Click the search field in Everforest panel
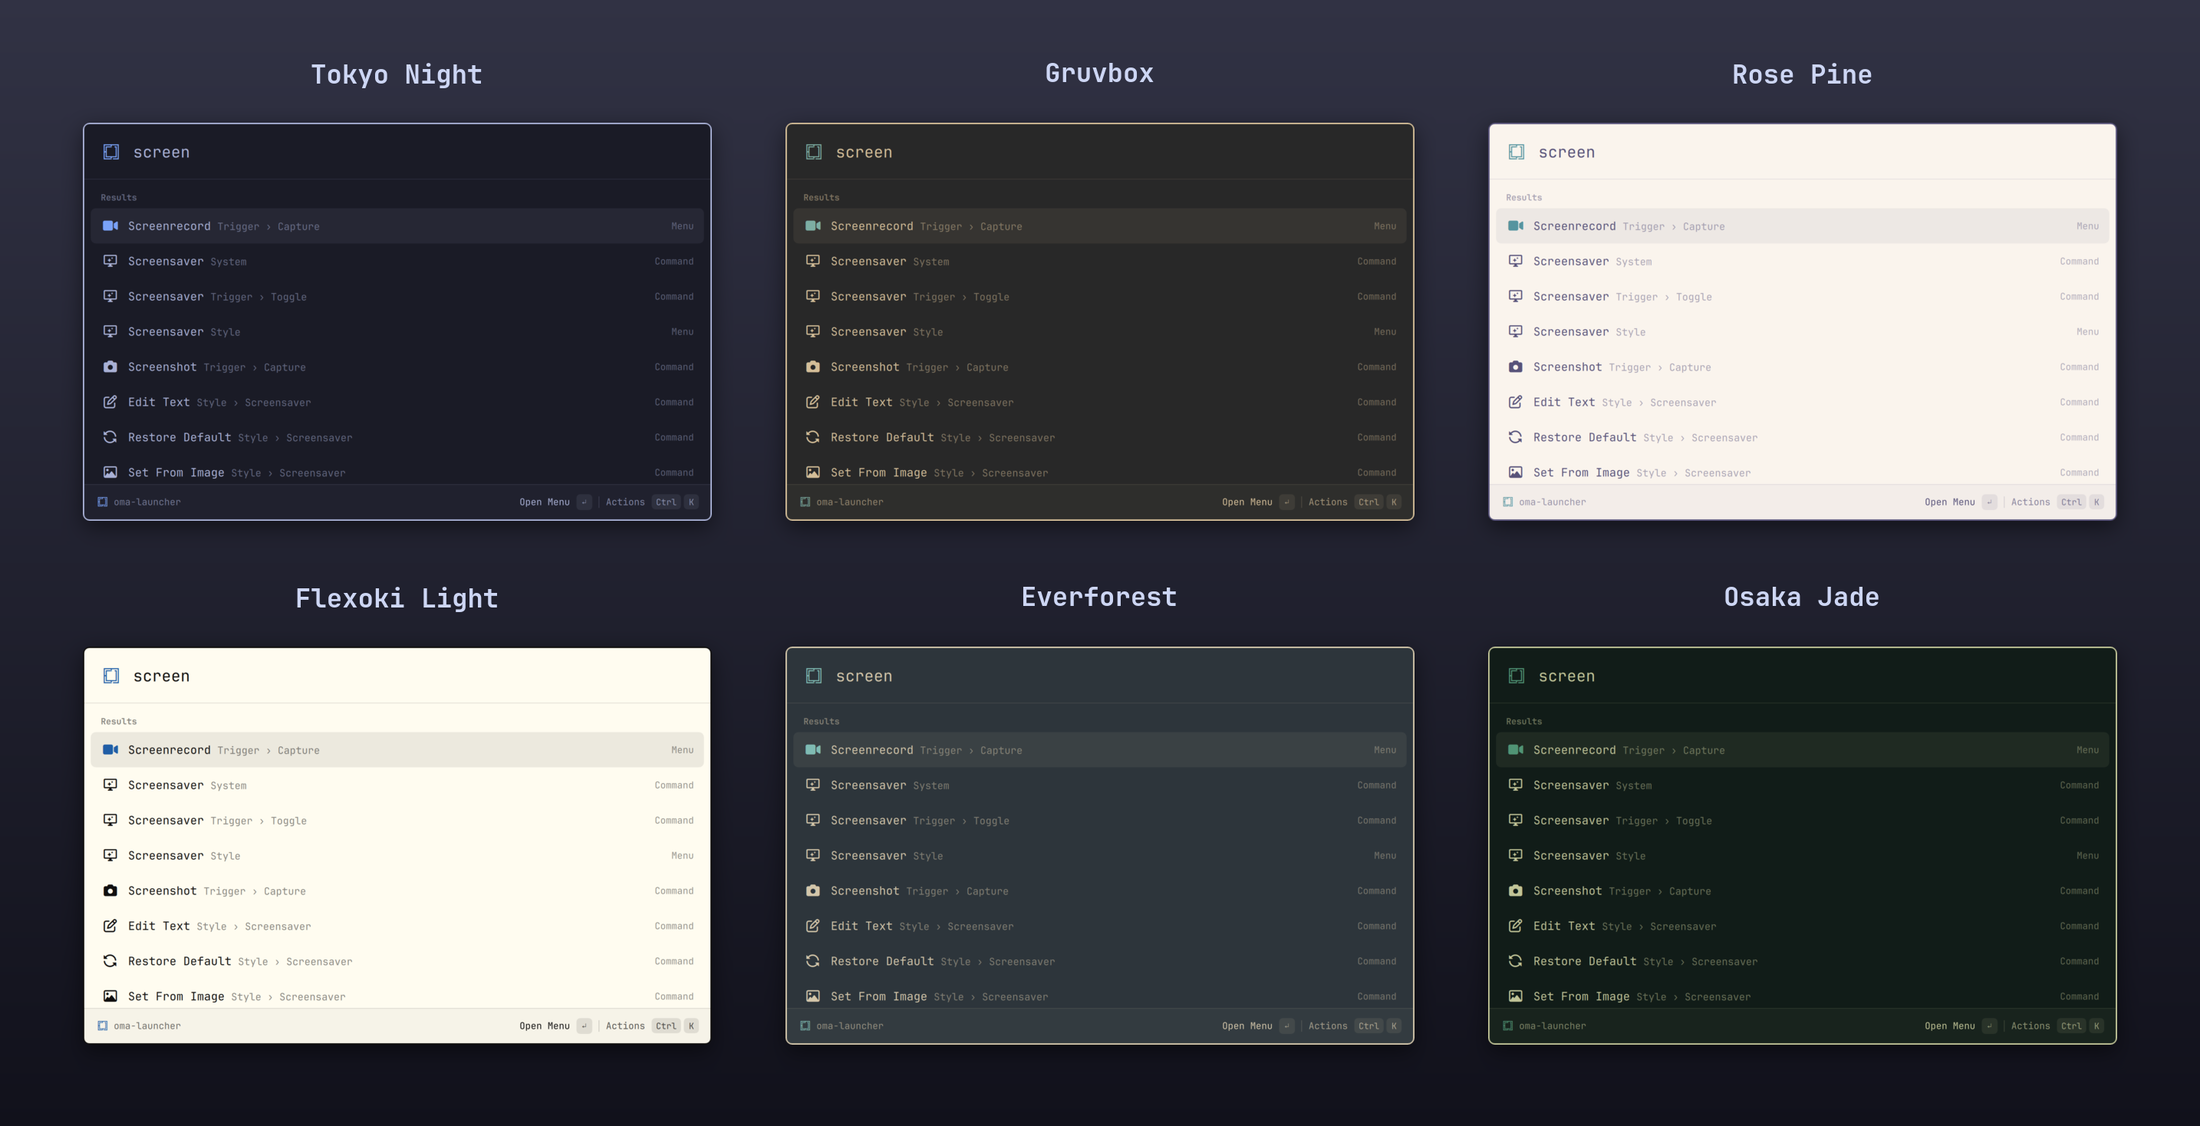This screenshot has width=2200, height=1126. tap(1100, 676)
